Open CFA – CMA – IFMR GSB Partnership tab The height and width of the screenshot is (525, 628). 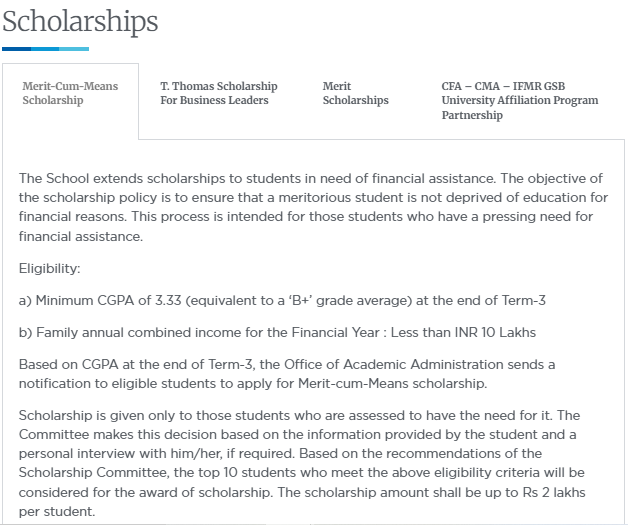519,100
